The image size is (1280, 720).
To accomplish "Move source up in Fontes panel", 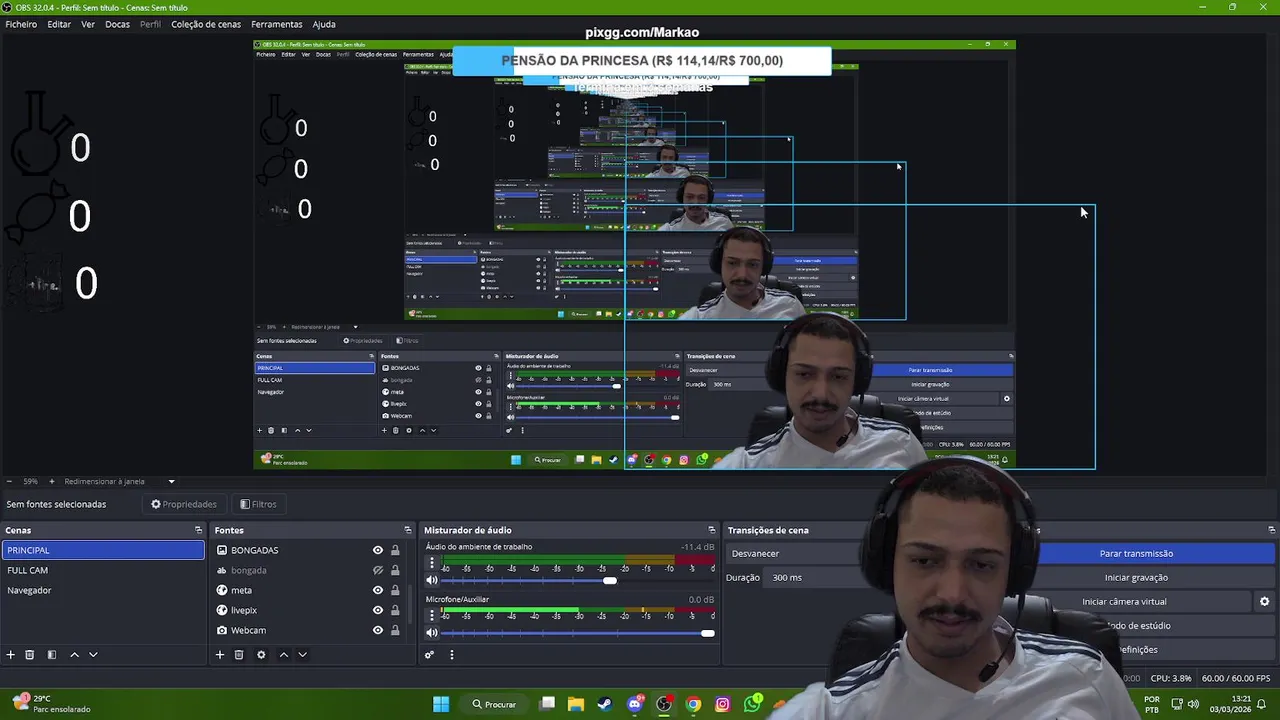I will coord(283,655).
